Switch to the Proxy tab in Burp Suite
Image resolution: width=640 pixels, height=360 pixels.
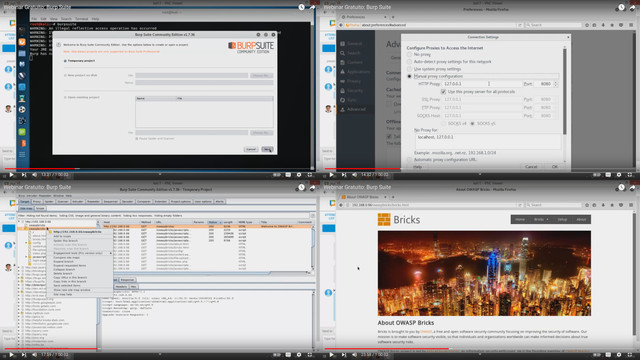click(x=37, y=202)
